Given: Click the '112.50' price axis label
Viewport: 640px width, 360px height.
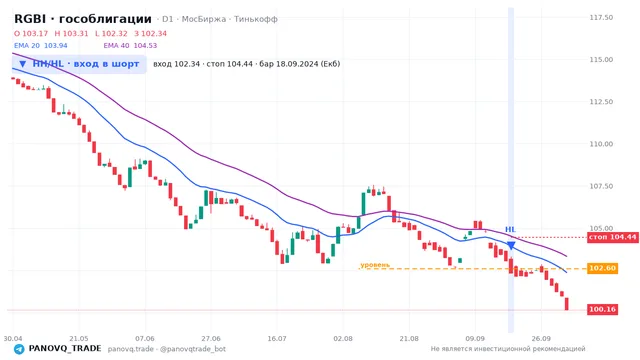Looking at the screenshot, I should pos(601,102).
